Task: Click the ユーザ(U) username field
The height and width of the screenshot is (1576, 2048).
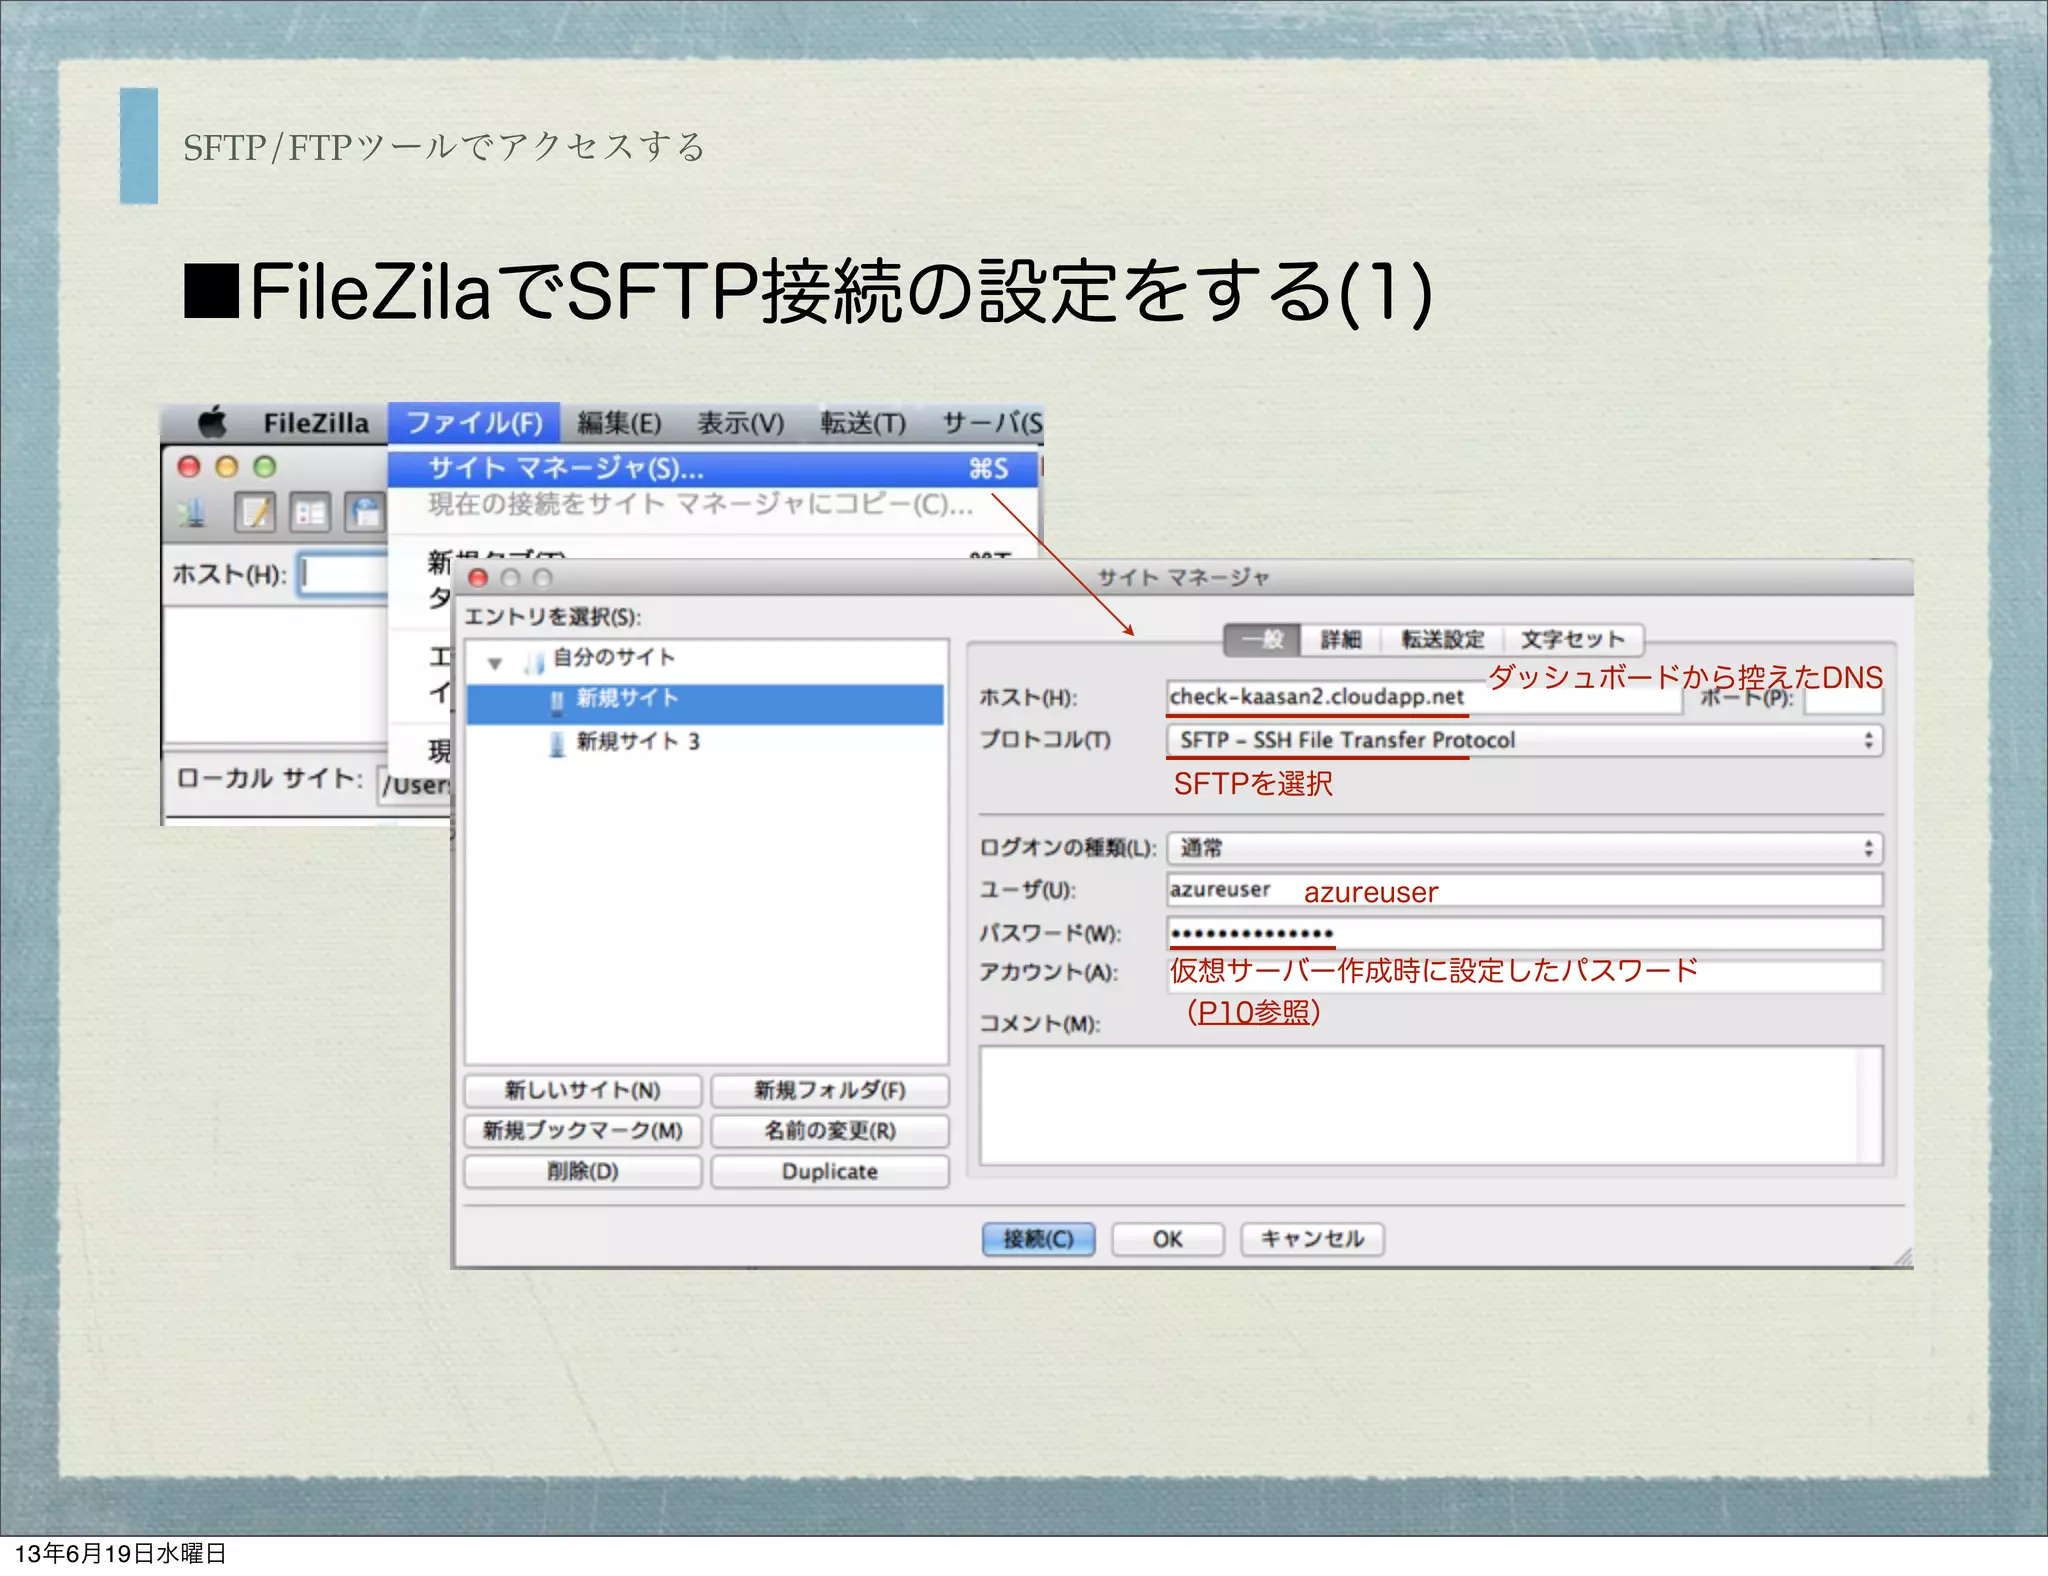Action: [1524, 890]
